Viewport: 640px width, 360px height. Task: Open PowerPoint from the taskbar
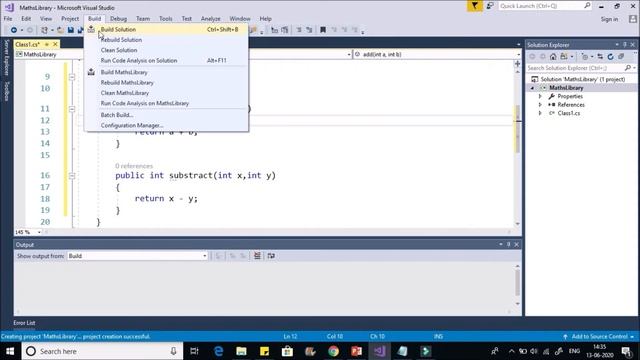pos(356,351)
